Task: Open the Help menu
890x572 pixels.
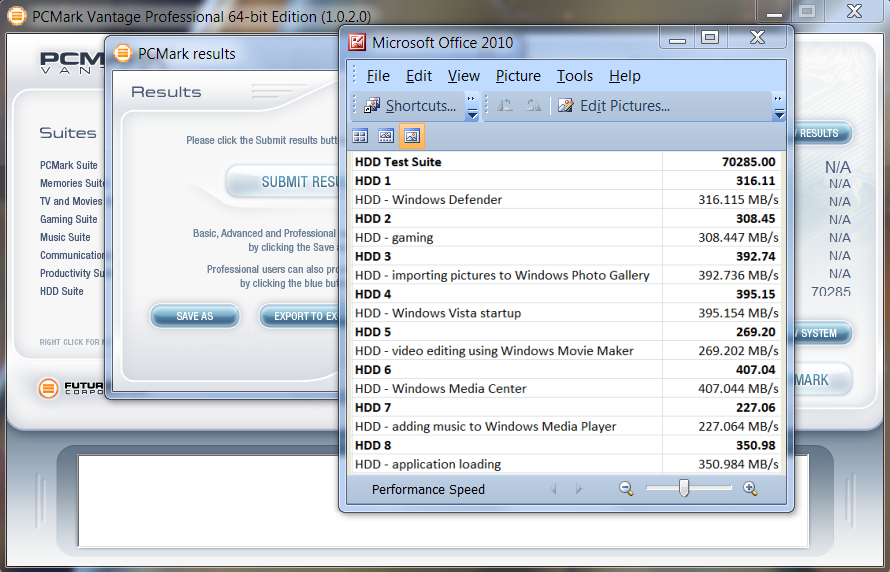Action: click(x=625, y=76)
